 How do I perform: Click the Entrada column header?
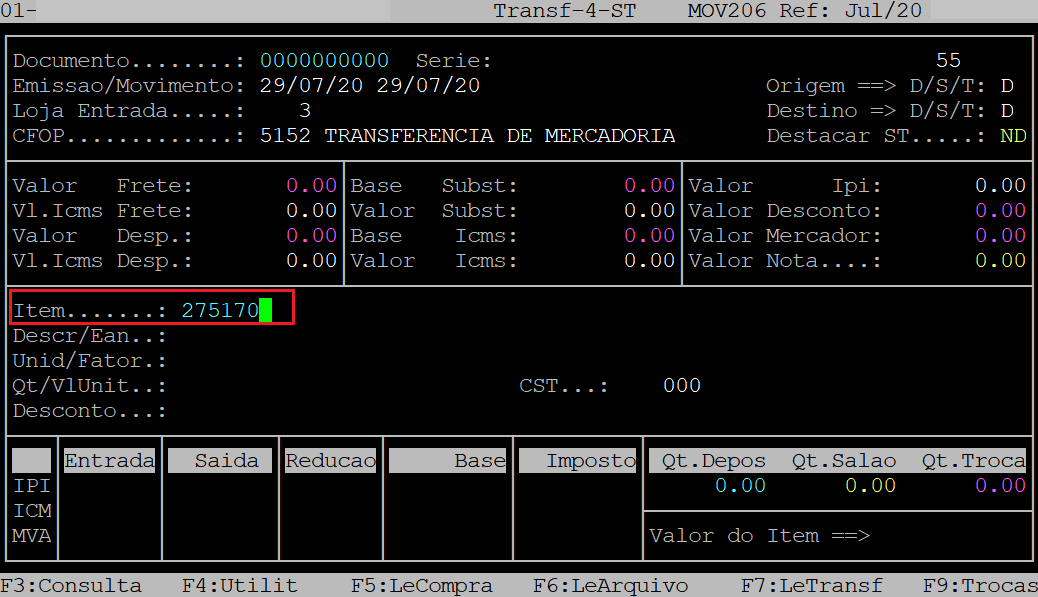(109, 461)
